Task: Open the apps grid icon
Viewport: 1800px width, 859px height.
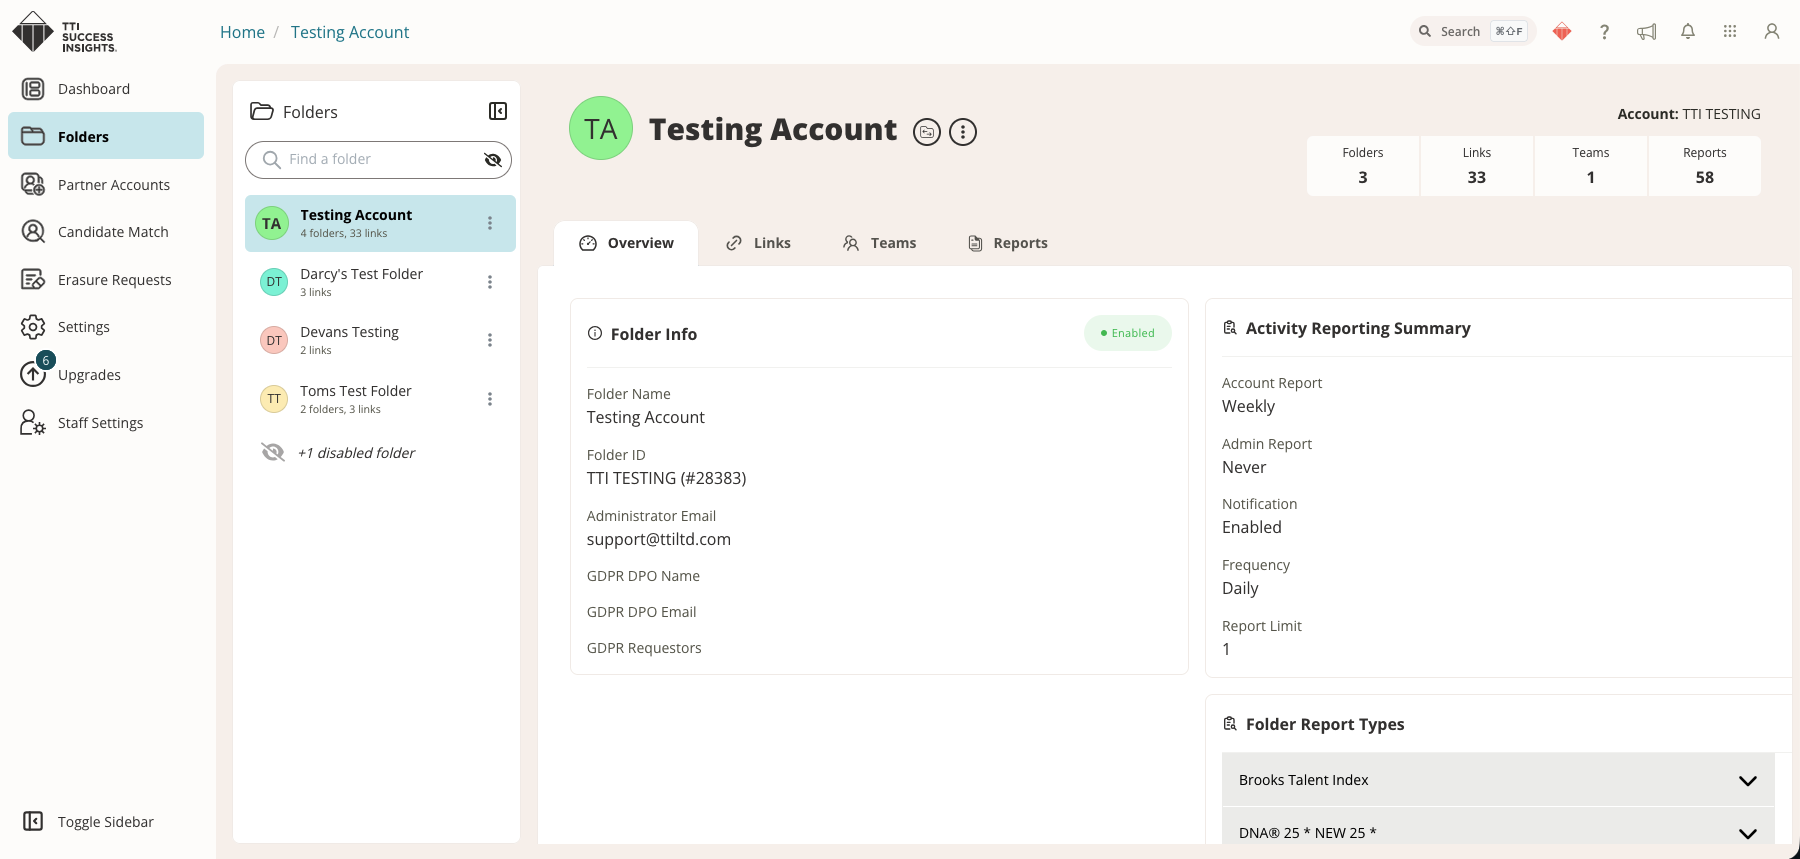Action: click(1730, 32)
